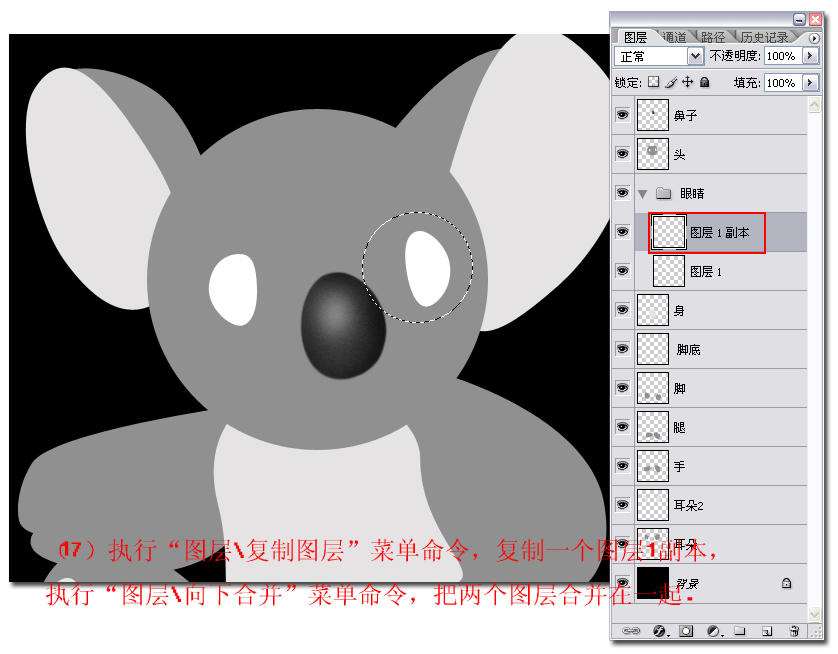Open the layers palette options menu arrow
The image size is (838, 654).
813,38
